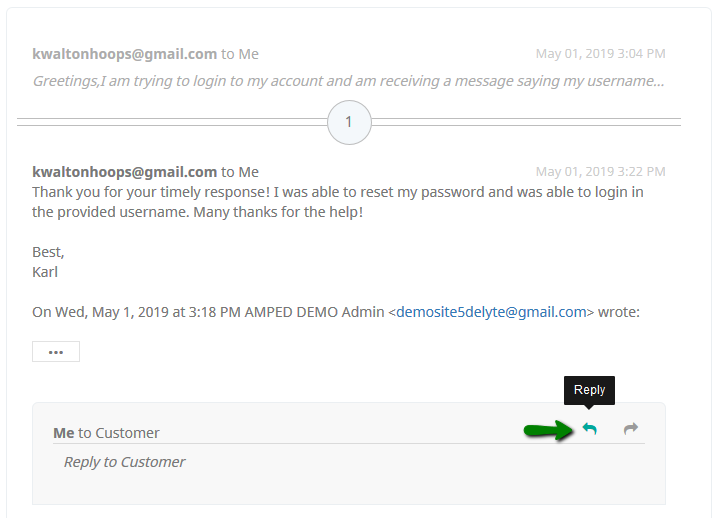The image size is (719, 518).
Task: Click the May 01, 2019 3:22 PM timestamp
Action: [x=600, y=171]
